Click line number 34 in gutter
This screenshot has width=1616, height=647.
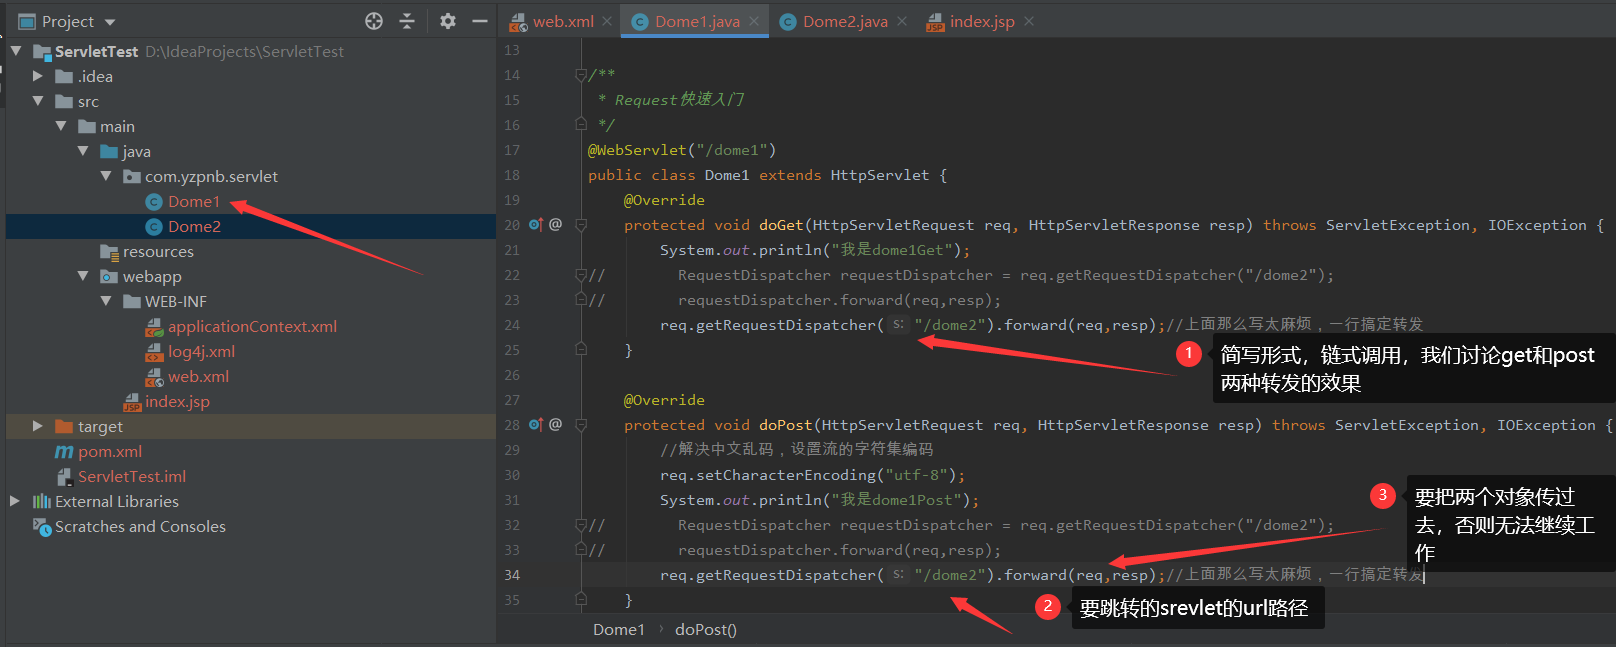[512, 575]
